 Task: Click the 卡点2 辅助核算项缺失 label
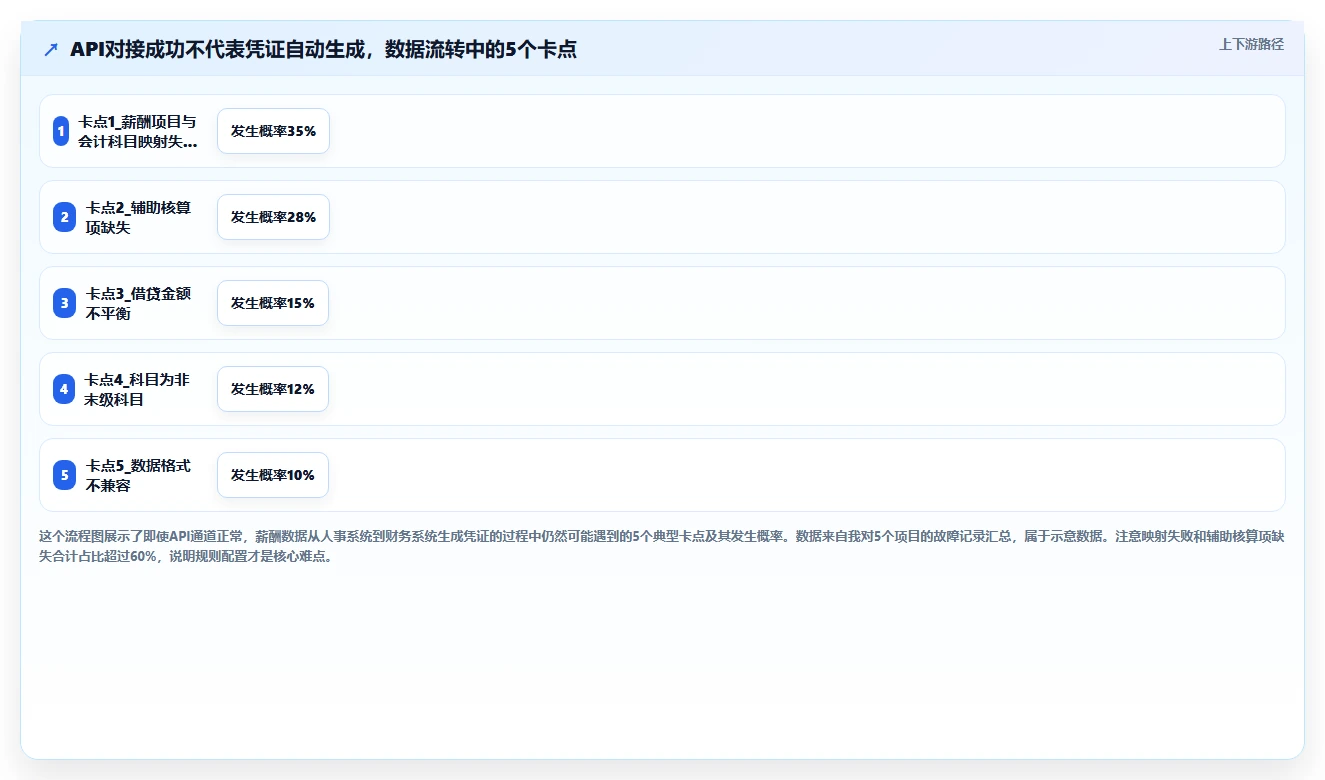[x=138, y=217]
